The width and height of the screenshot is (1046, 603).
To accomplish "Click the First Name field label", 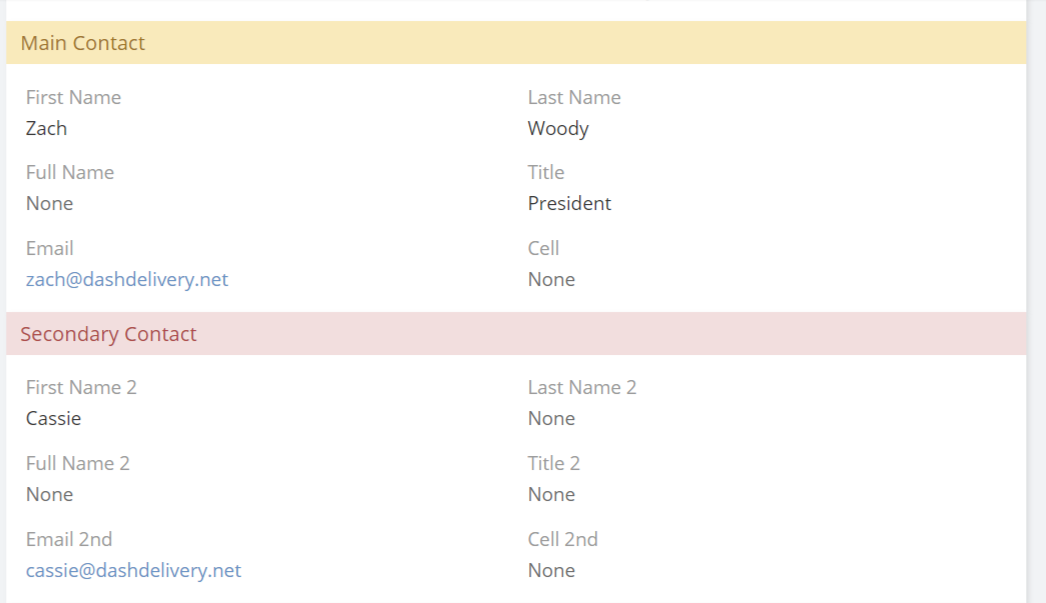I will pyautogui.click(x=73, y=98).
